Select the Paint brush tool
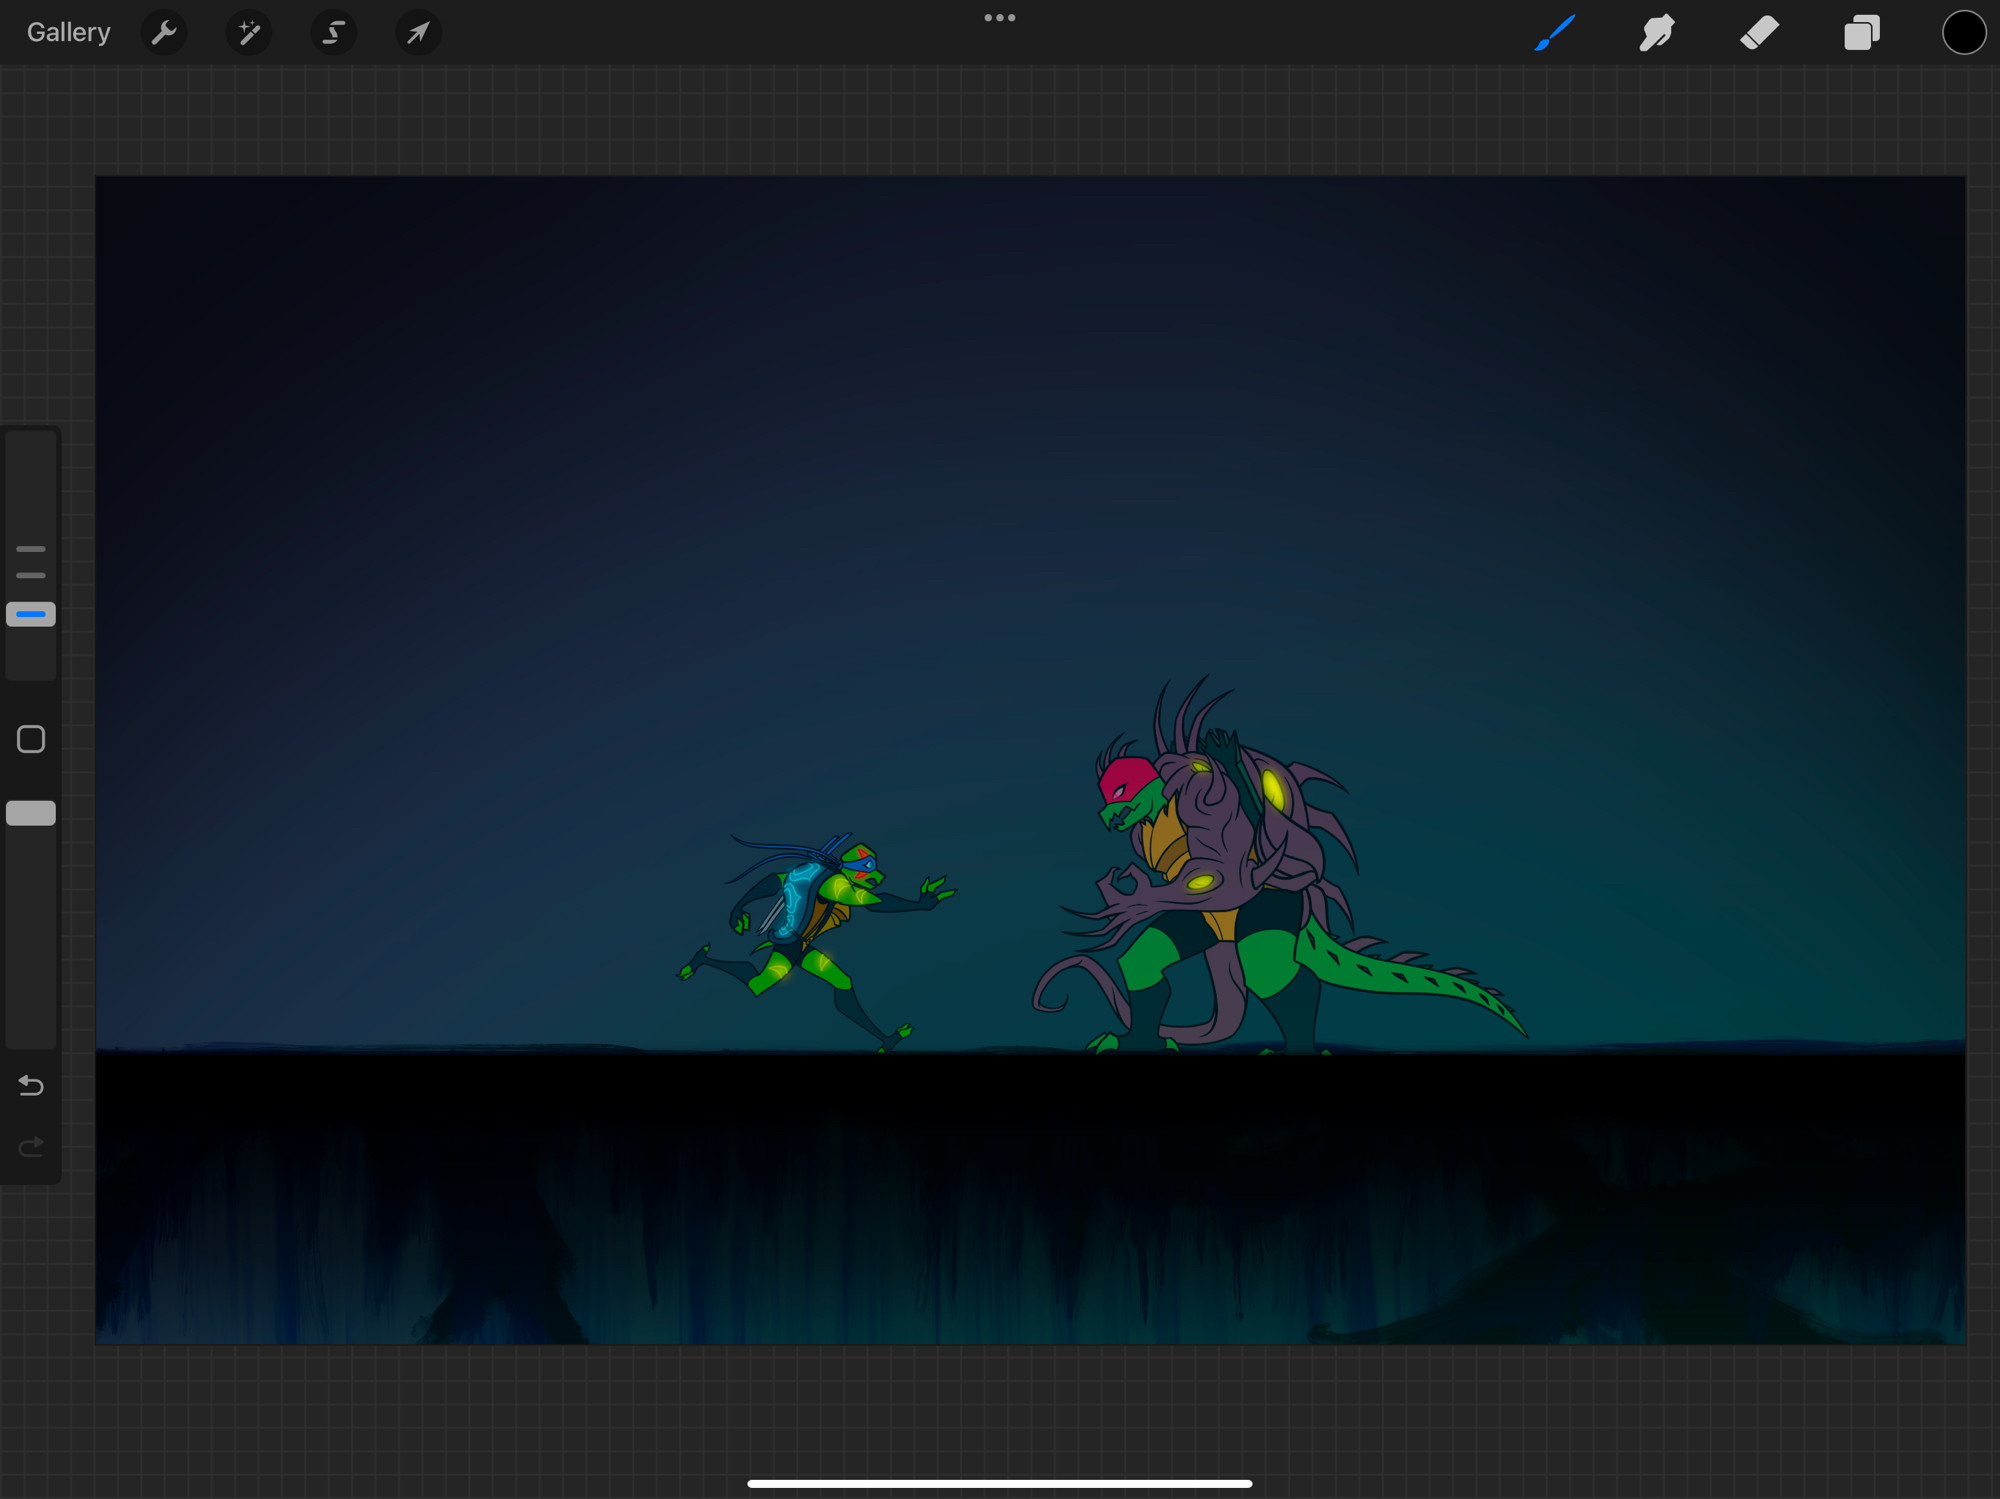The height and width of the screenshot is (1499, 2000). point(1555,33)
